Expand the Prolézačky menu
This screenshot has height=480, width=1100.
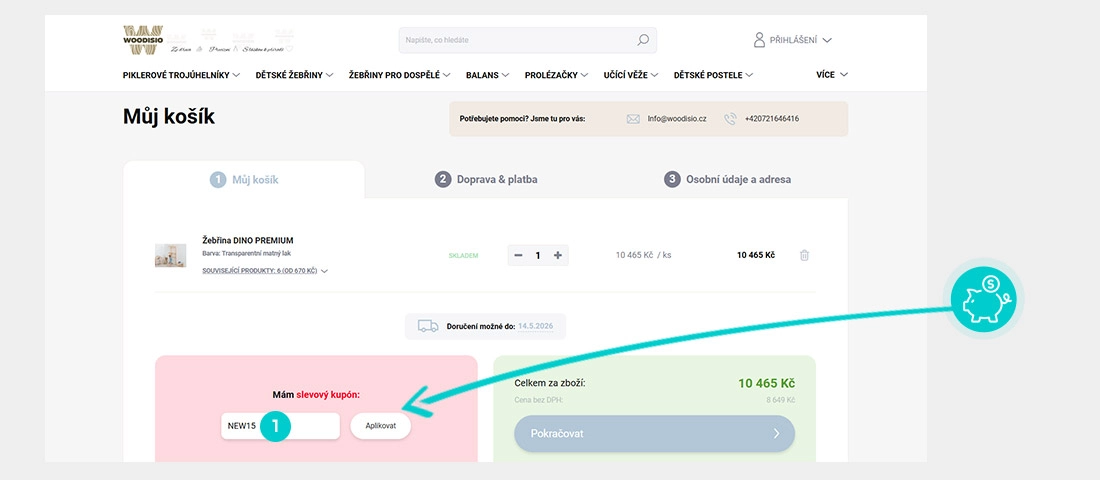[556, 75]
